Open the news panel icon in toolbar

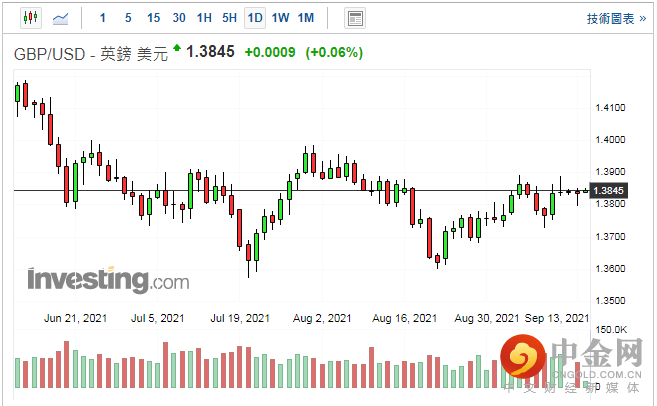point(354,18)
